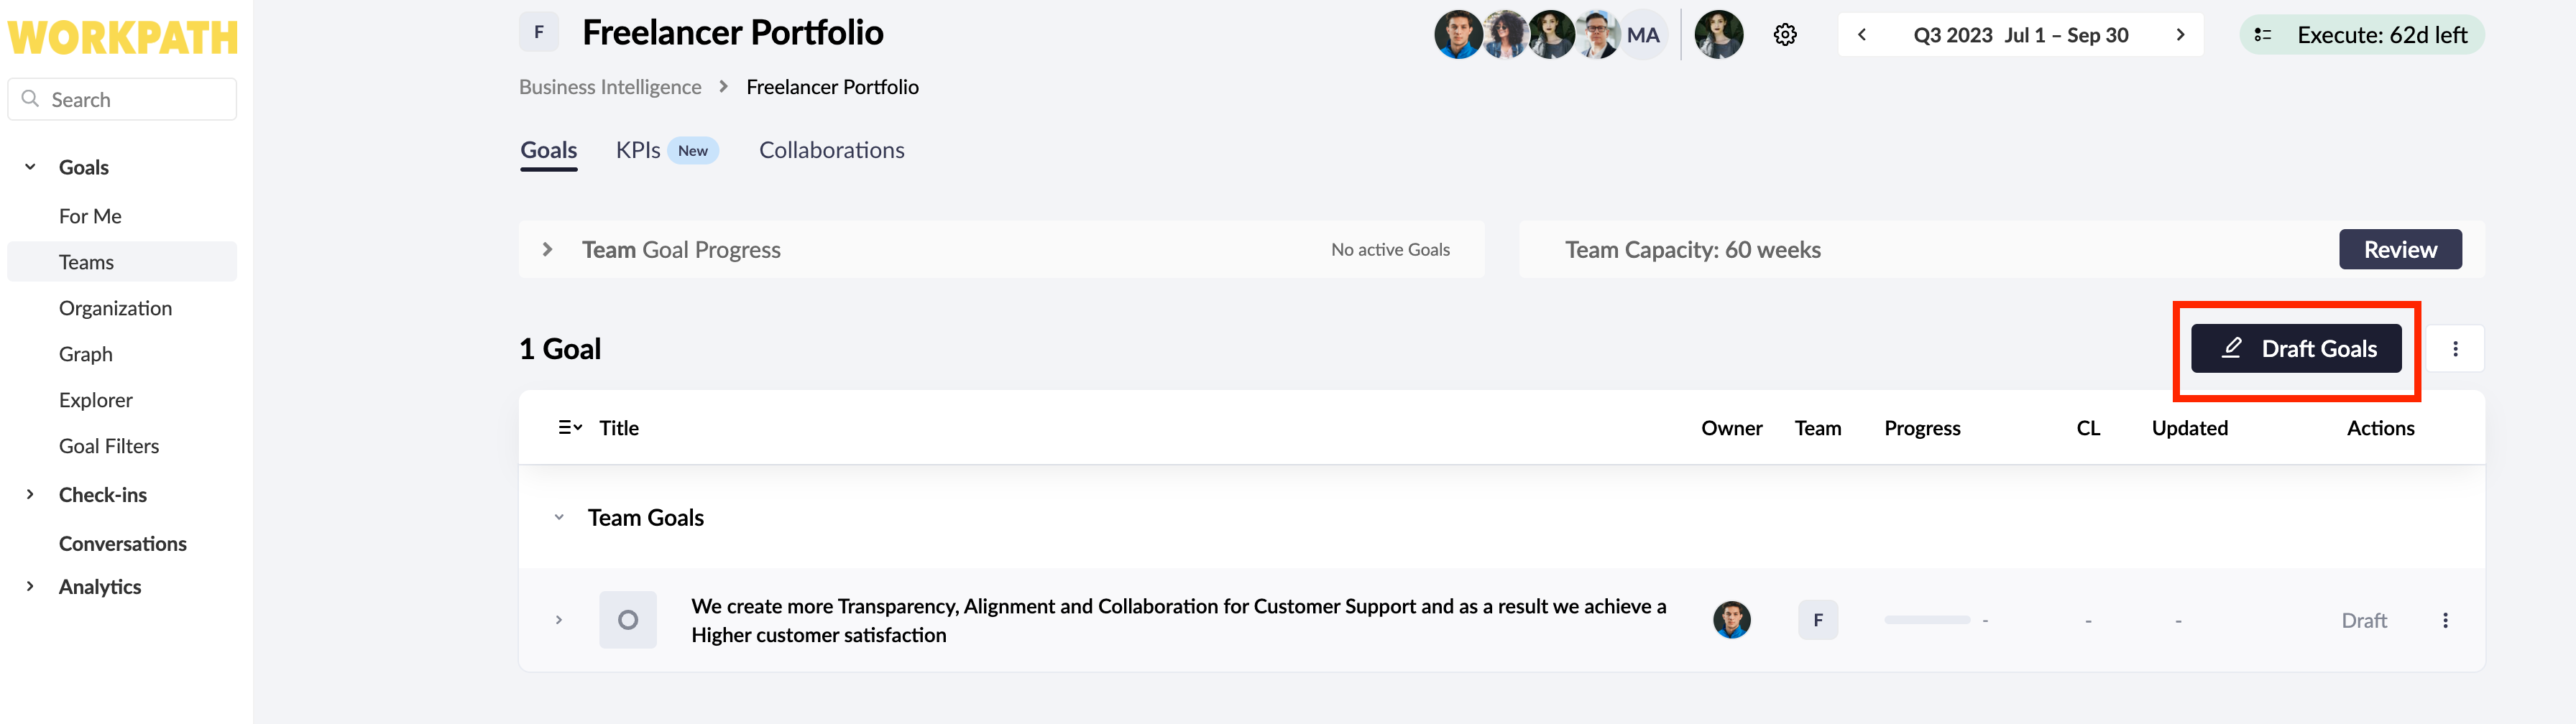2576x724 pixels.
Task: Click the CL column header
Action: pyautogui.click(x=2088, y=428)
